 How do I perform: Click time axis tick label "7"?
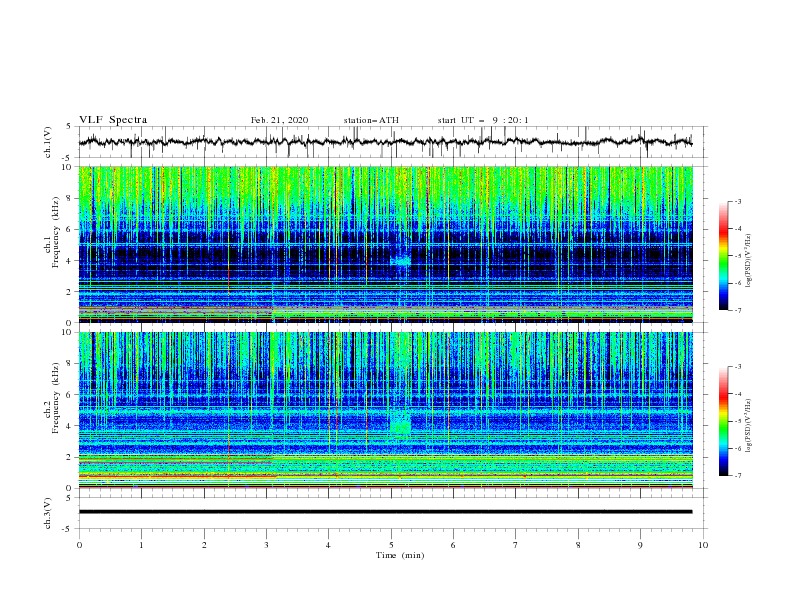(516, 545)
